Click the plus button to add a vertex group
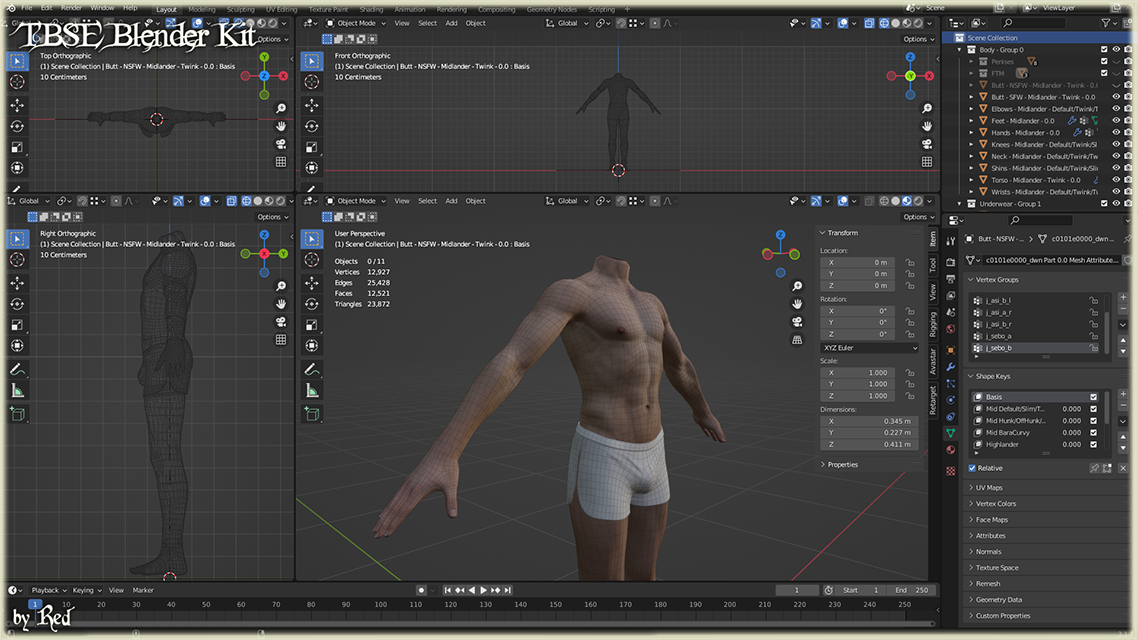The width and height of the screenshot is (1138, 640). 1123,297
